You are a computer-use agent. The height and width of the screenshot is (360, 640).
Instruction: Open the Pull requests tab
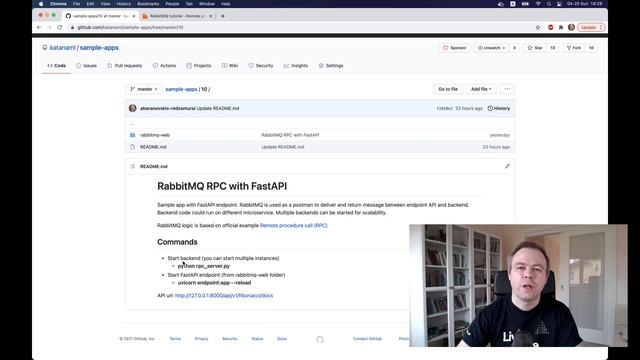point(124,66)
